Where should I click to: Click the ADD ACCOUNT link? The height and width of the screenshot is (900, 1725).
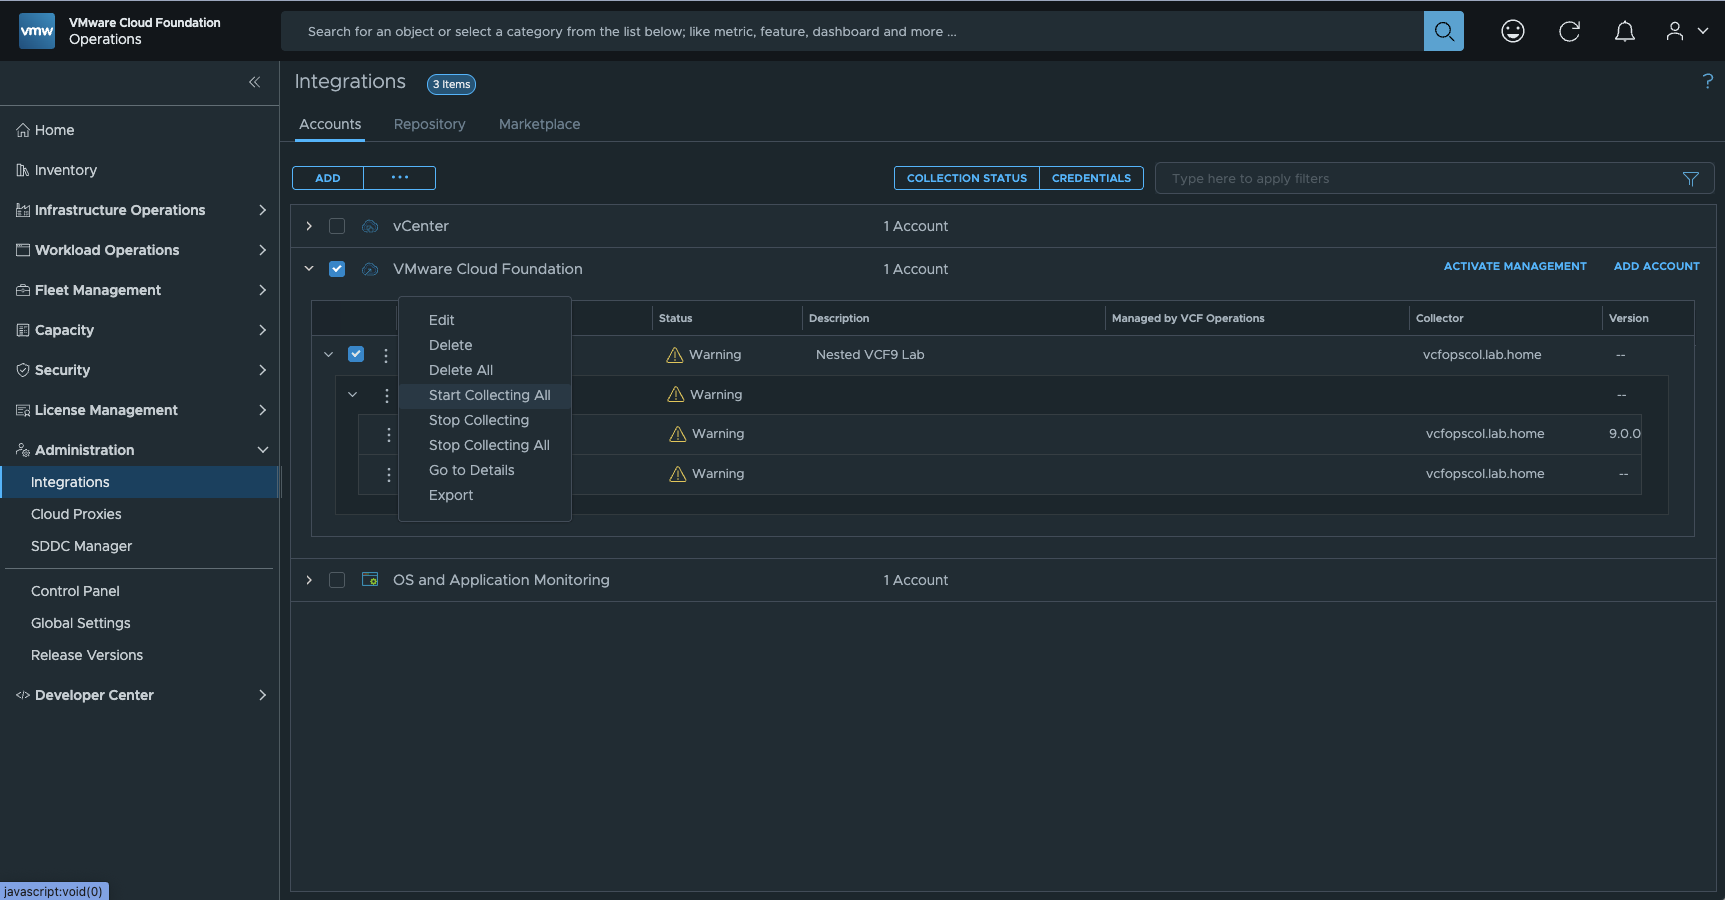(1656, 266)
